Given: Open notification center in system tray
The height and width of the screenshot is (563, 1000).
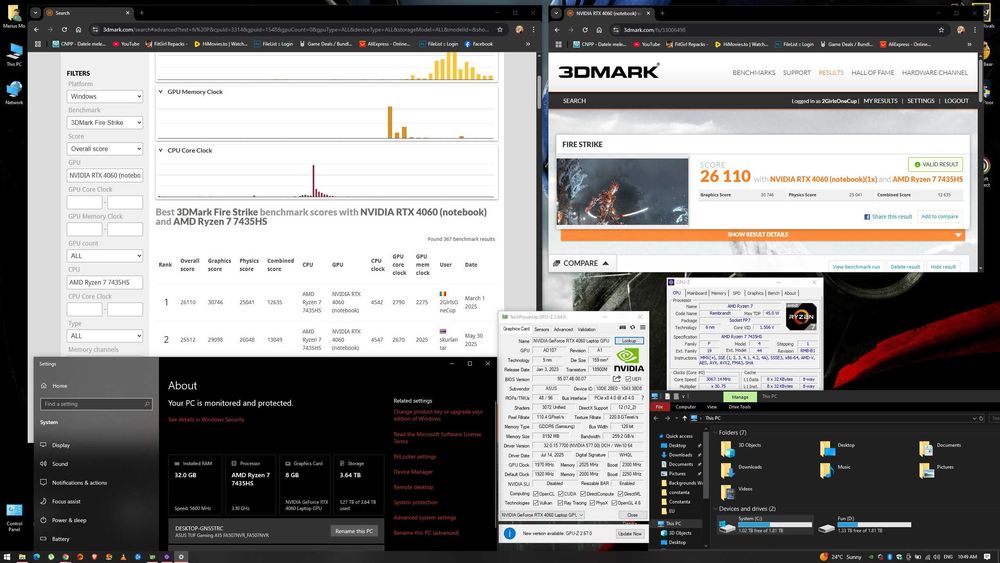Looking at the screenshot, I should point(988,557).
